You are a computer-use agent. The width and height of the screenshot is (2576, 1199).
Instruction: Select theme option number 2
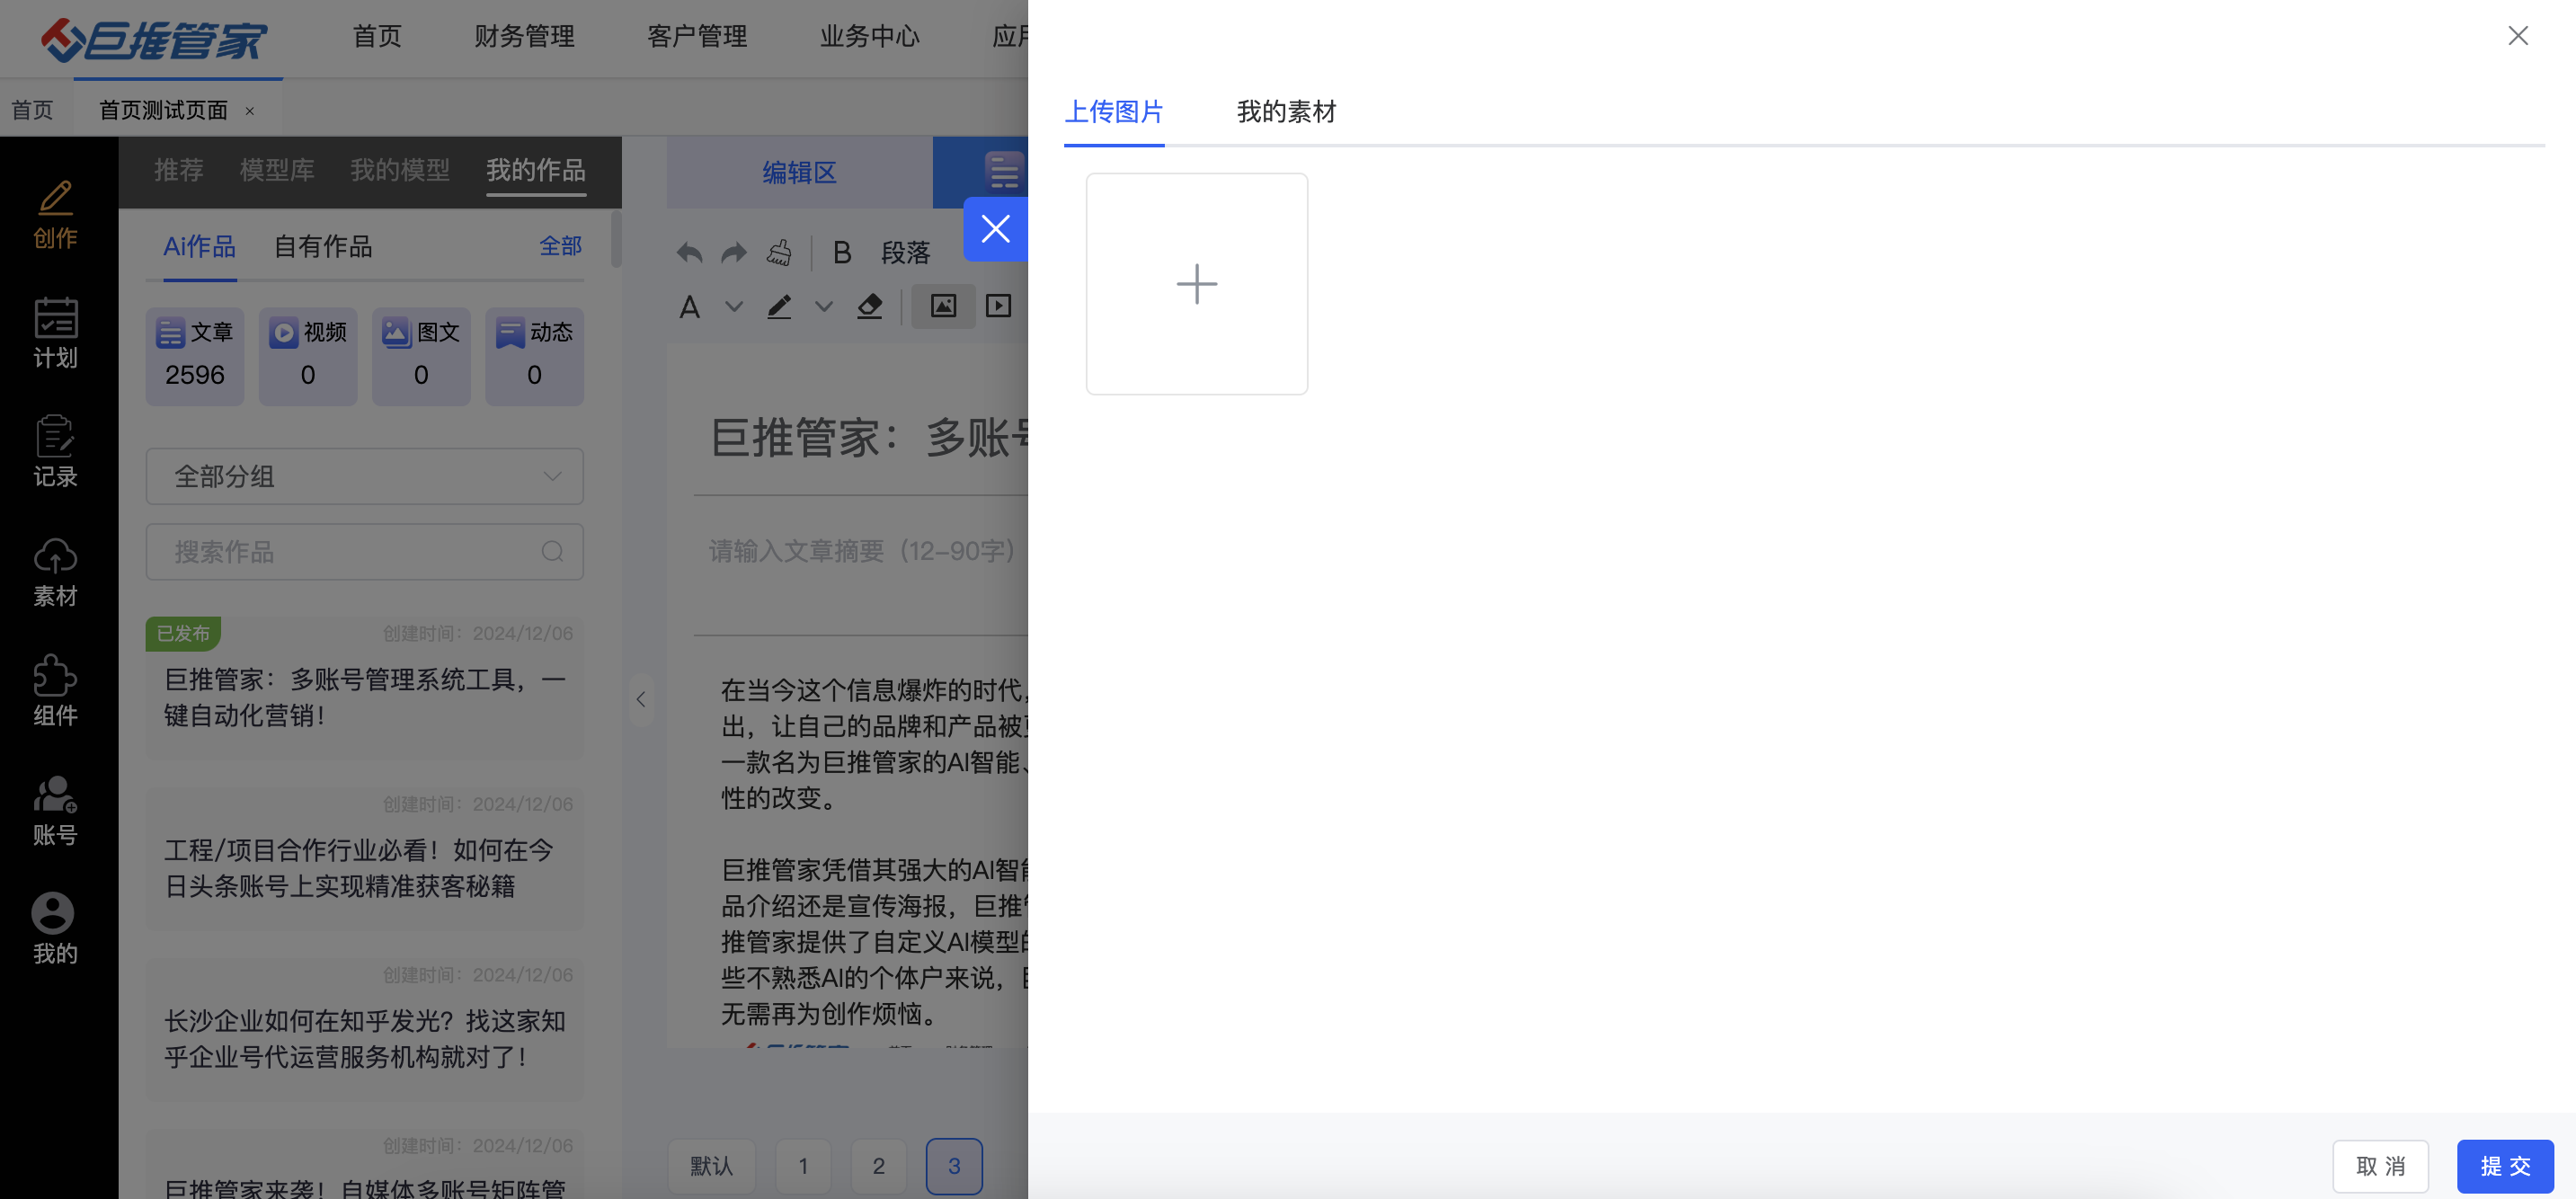[878, 1165]
